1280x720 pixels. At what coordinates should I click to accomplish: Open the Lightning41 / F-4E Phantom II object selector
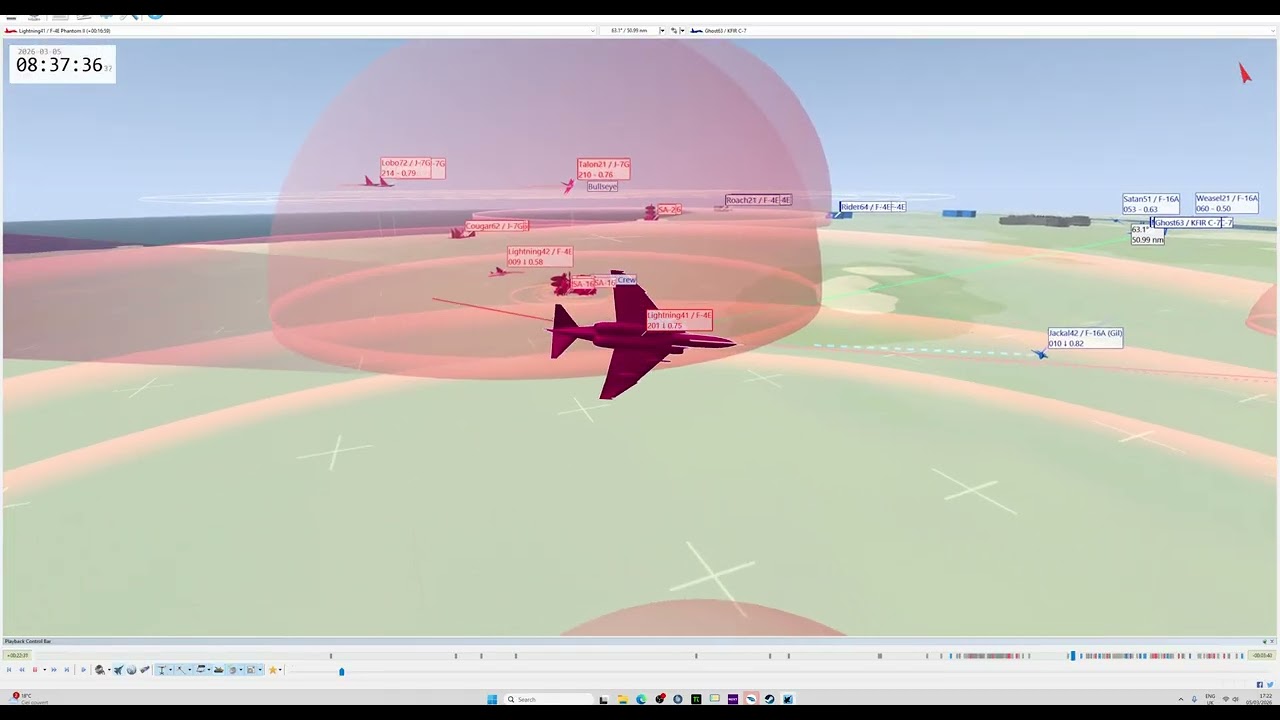300,31
